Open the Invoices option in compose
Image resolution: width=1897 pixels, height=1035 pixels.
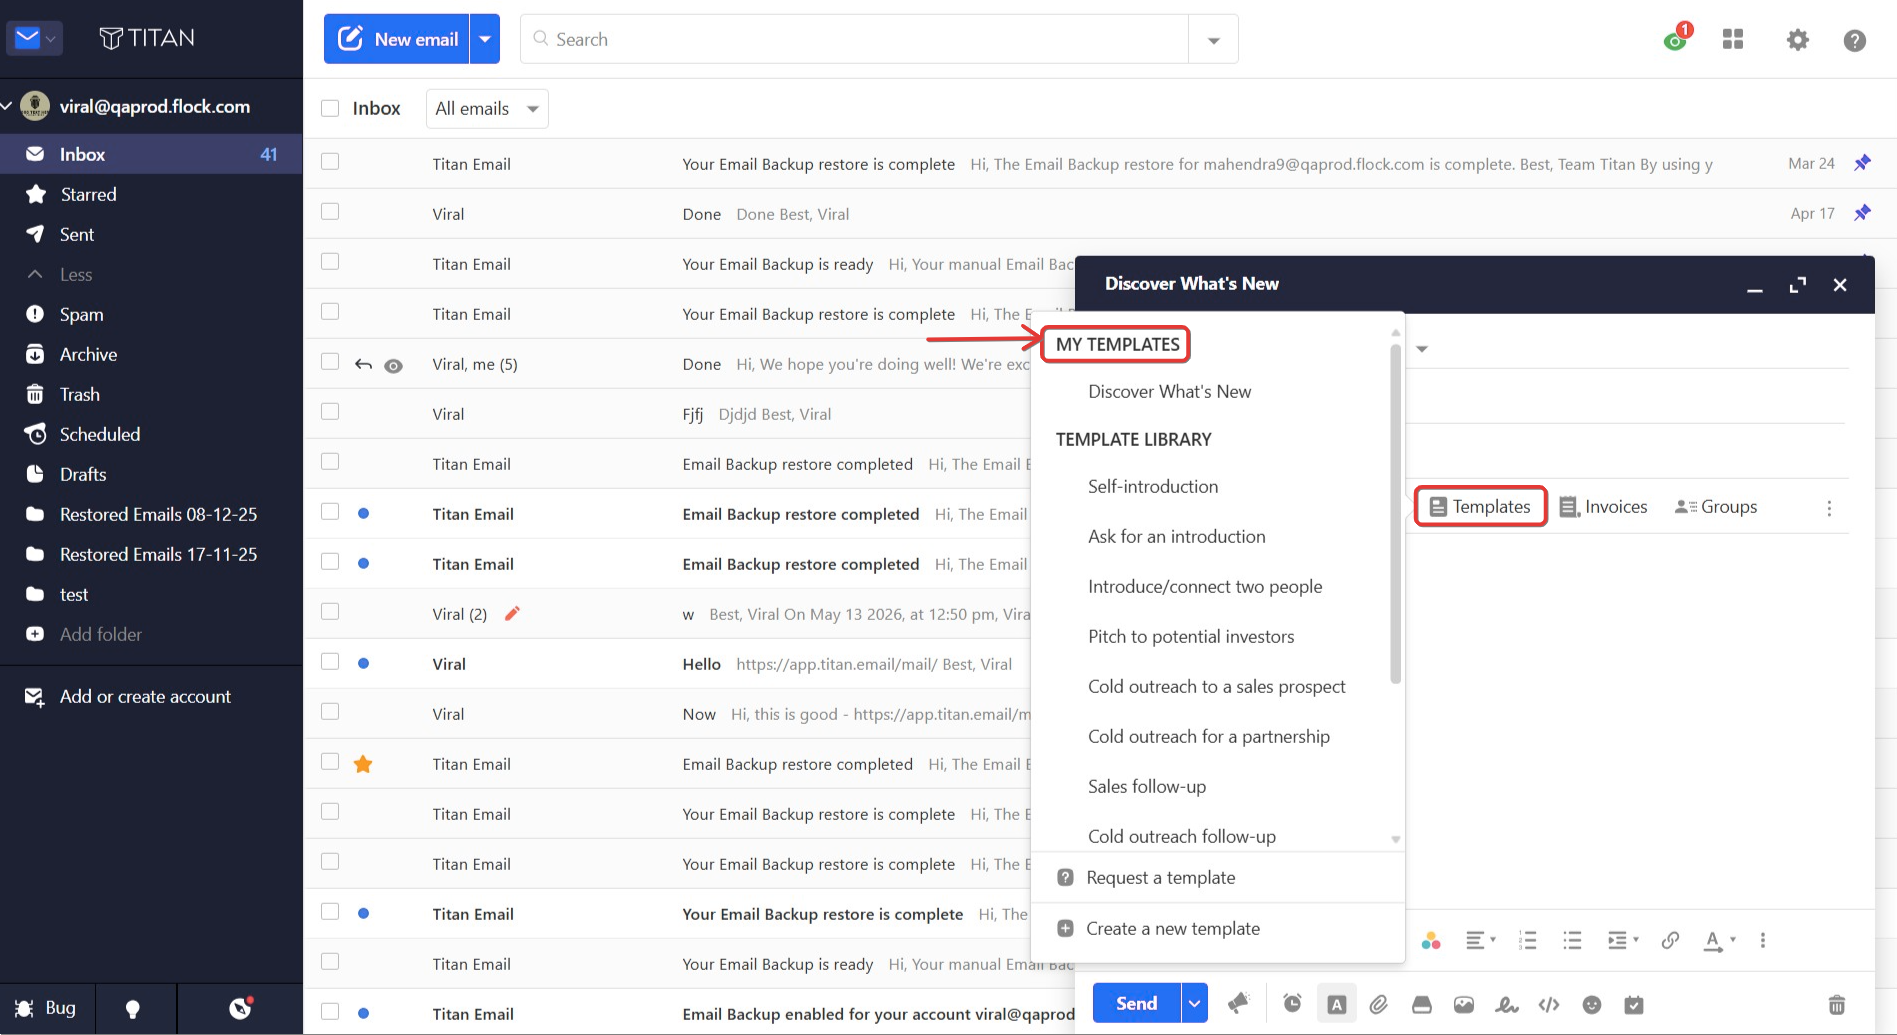click(1603, 507)
